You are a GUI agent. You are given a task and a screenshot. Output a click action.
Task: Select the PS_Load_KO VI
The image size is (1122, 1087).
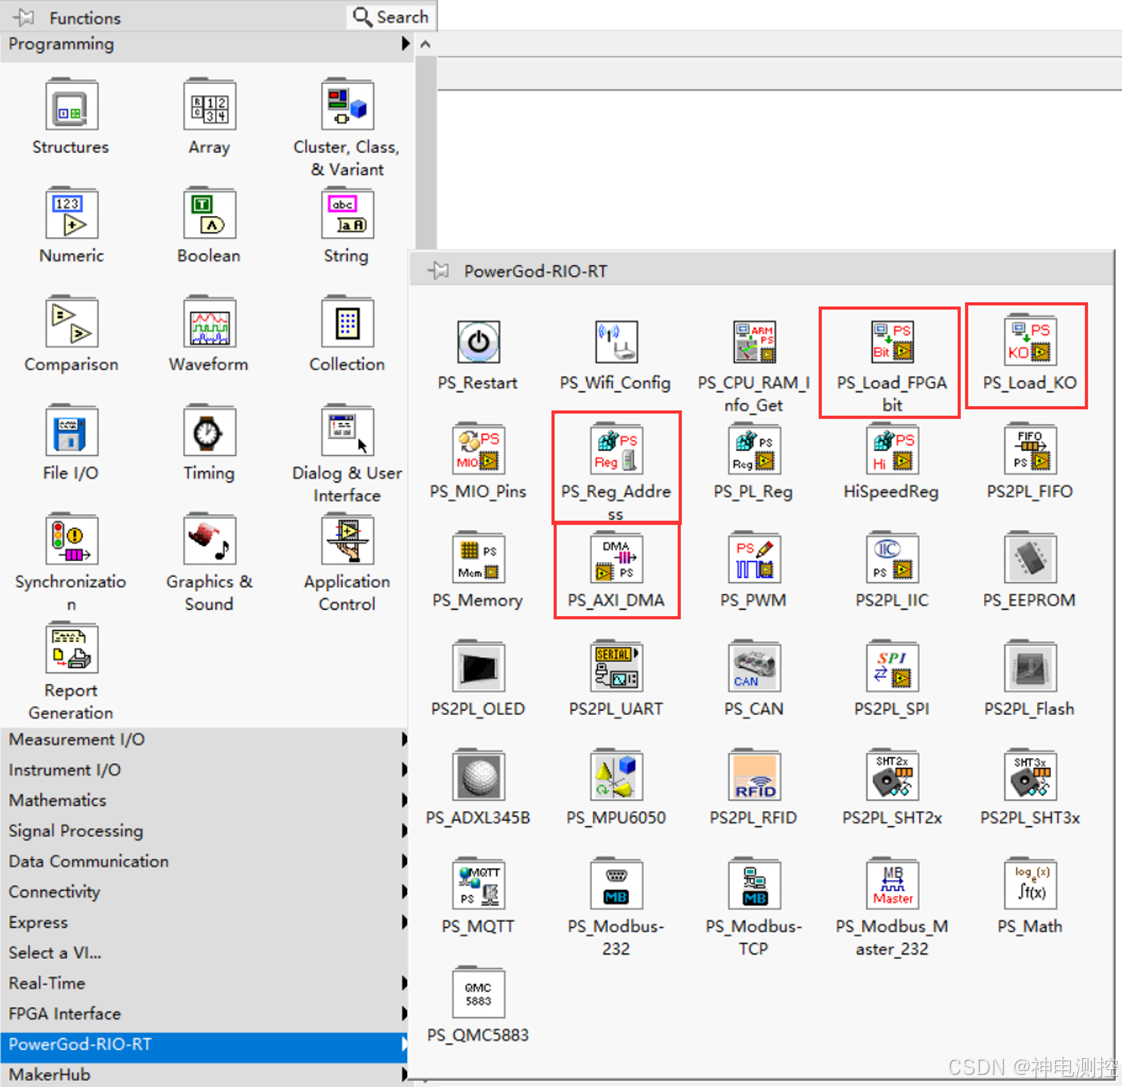point(1030,339)
